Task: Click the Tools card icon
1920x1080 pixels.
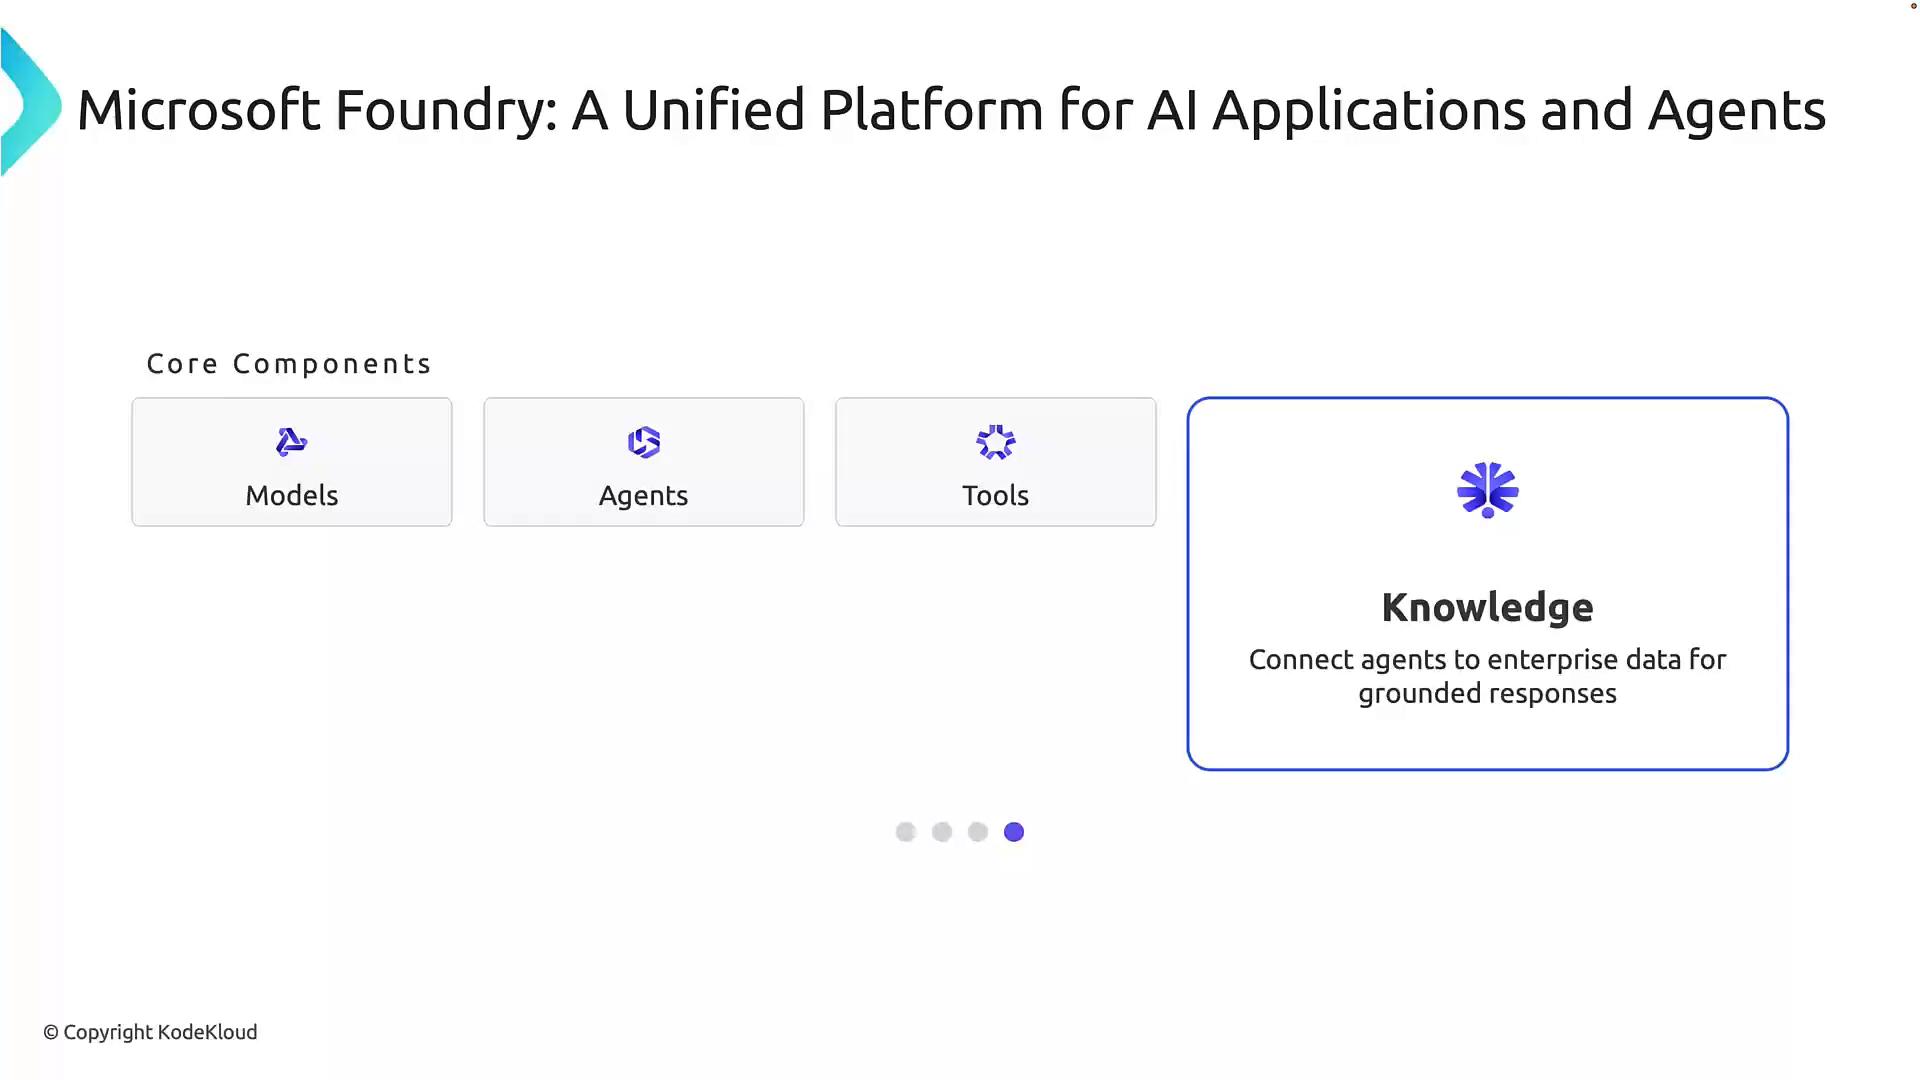Action: pos(996,442)
